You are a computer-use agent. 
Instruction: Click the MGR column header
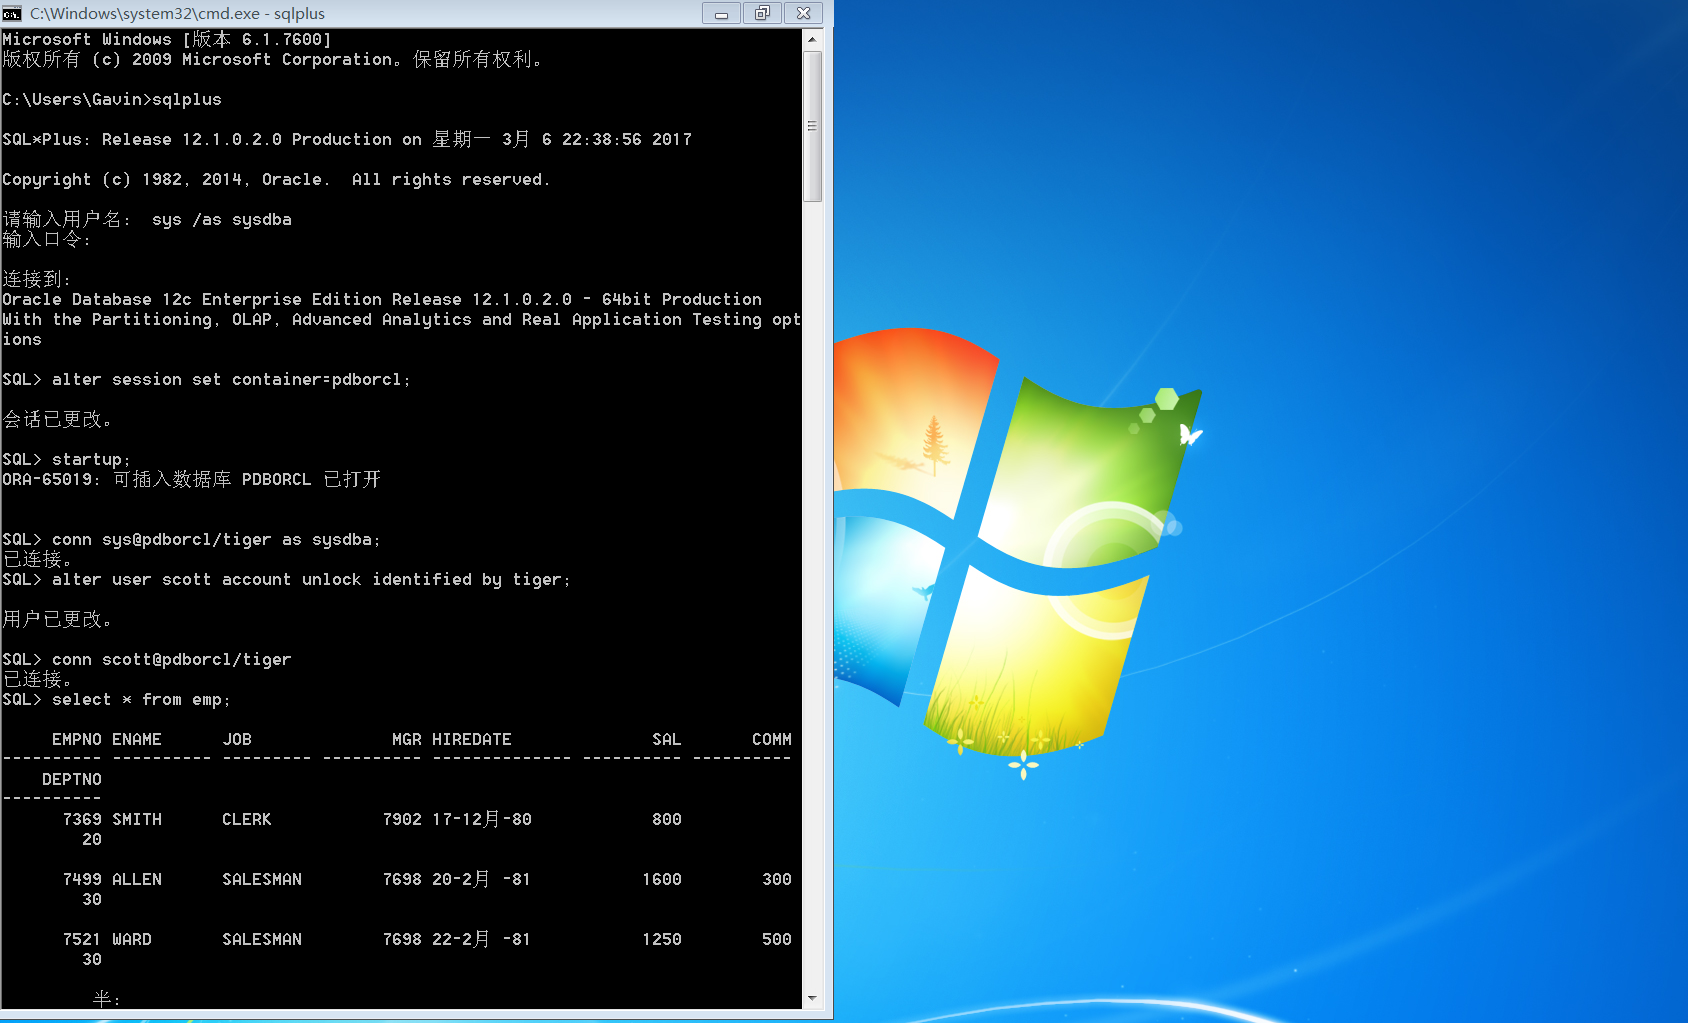407,739
